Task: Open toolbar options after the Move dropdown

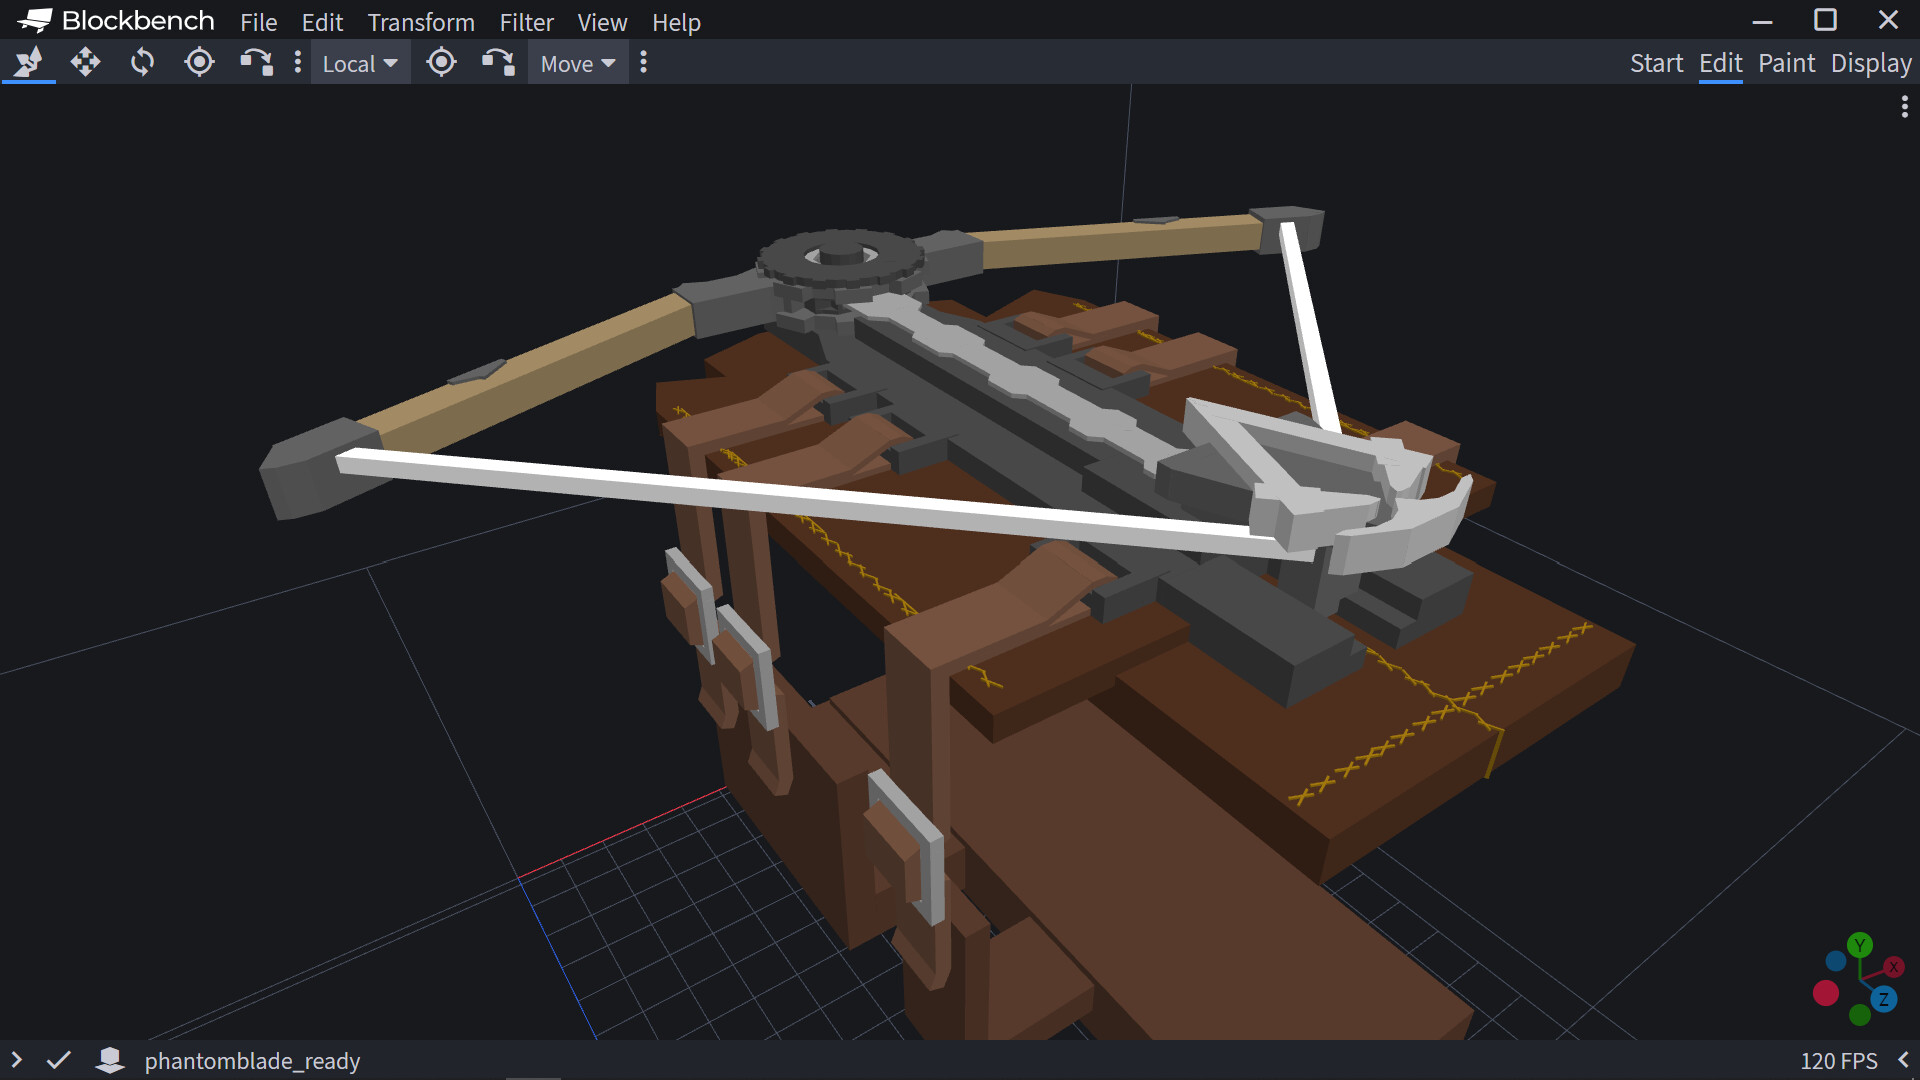Action: click(x=644, y=63)
